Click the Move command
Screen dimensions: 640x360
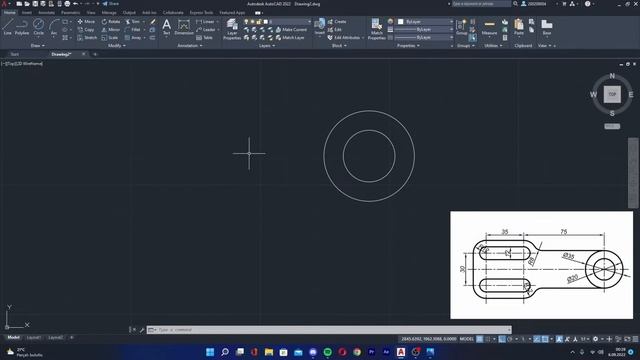point(86,21)
